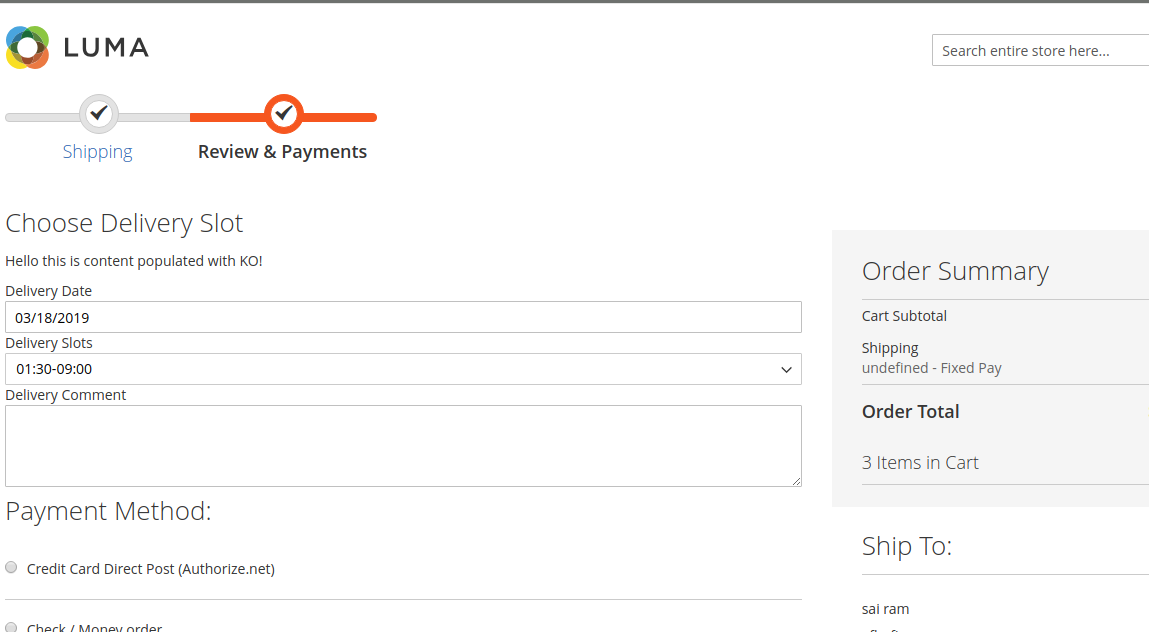Select the 01:30-09:00 delivery slot combo box
Screen dimensions: 1149x632
coord(403,369)
